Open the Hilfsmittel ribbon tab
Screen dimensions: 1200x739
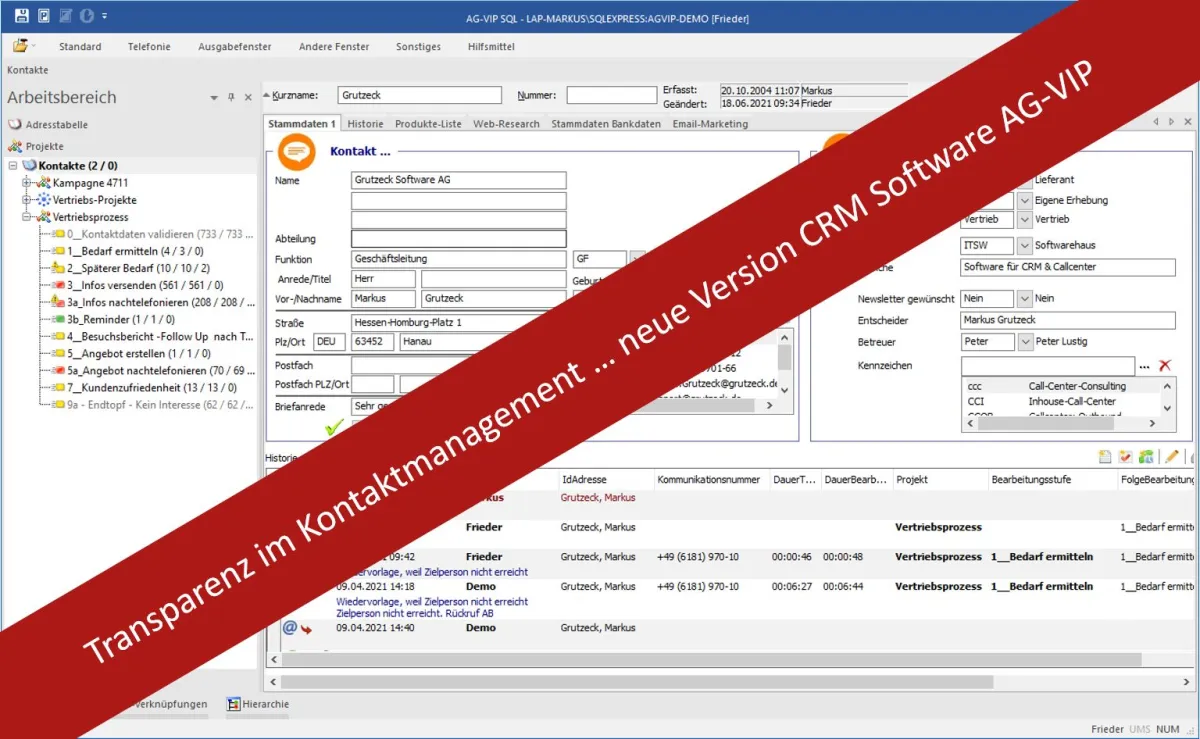(x=491, y=47)
